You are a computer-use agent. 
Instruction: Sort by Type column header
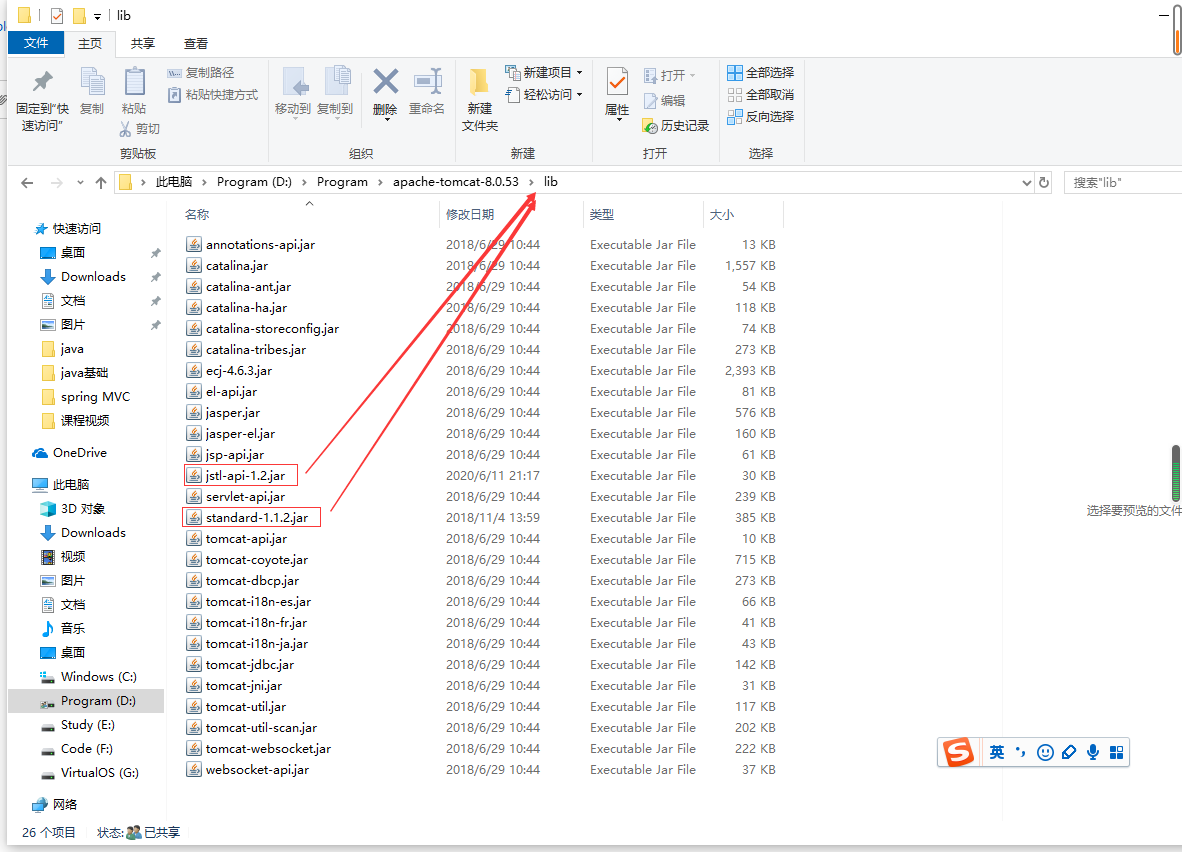602,215
